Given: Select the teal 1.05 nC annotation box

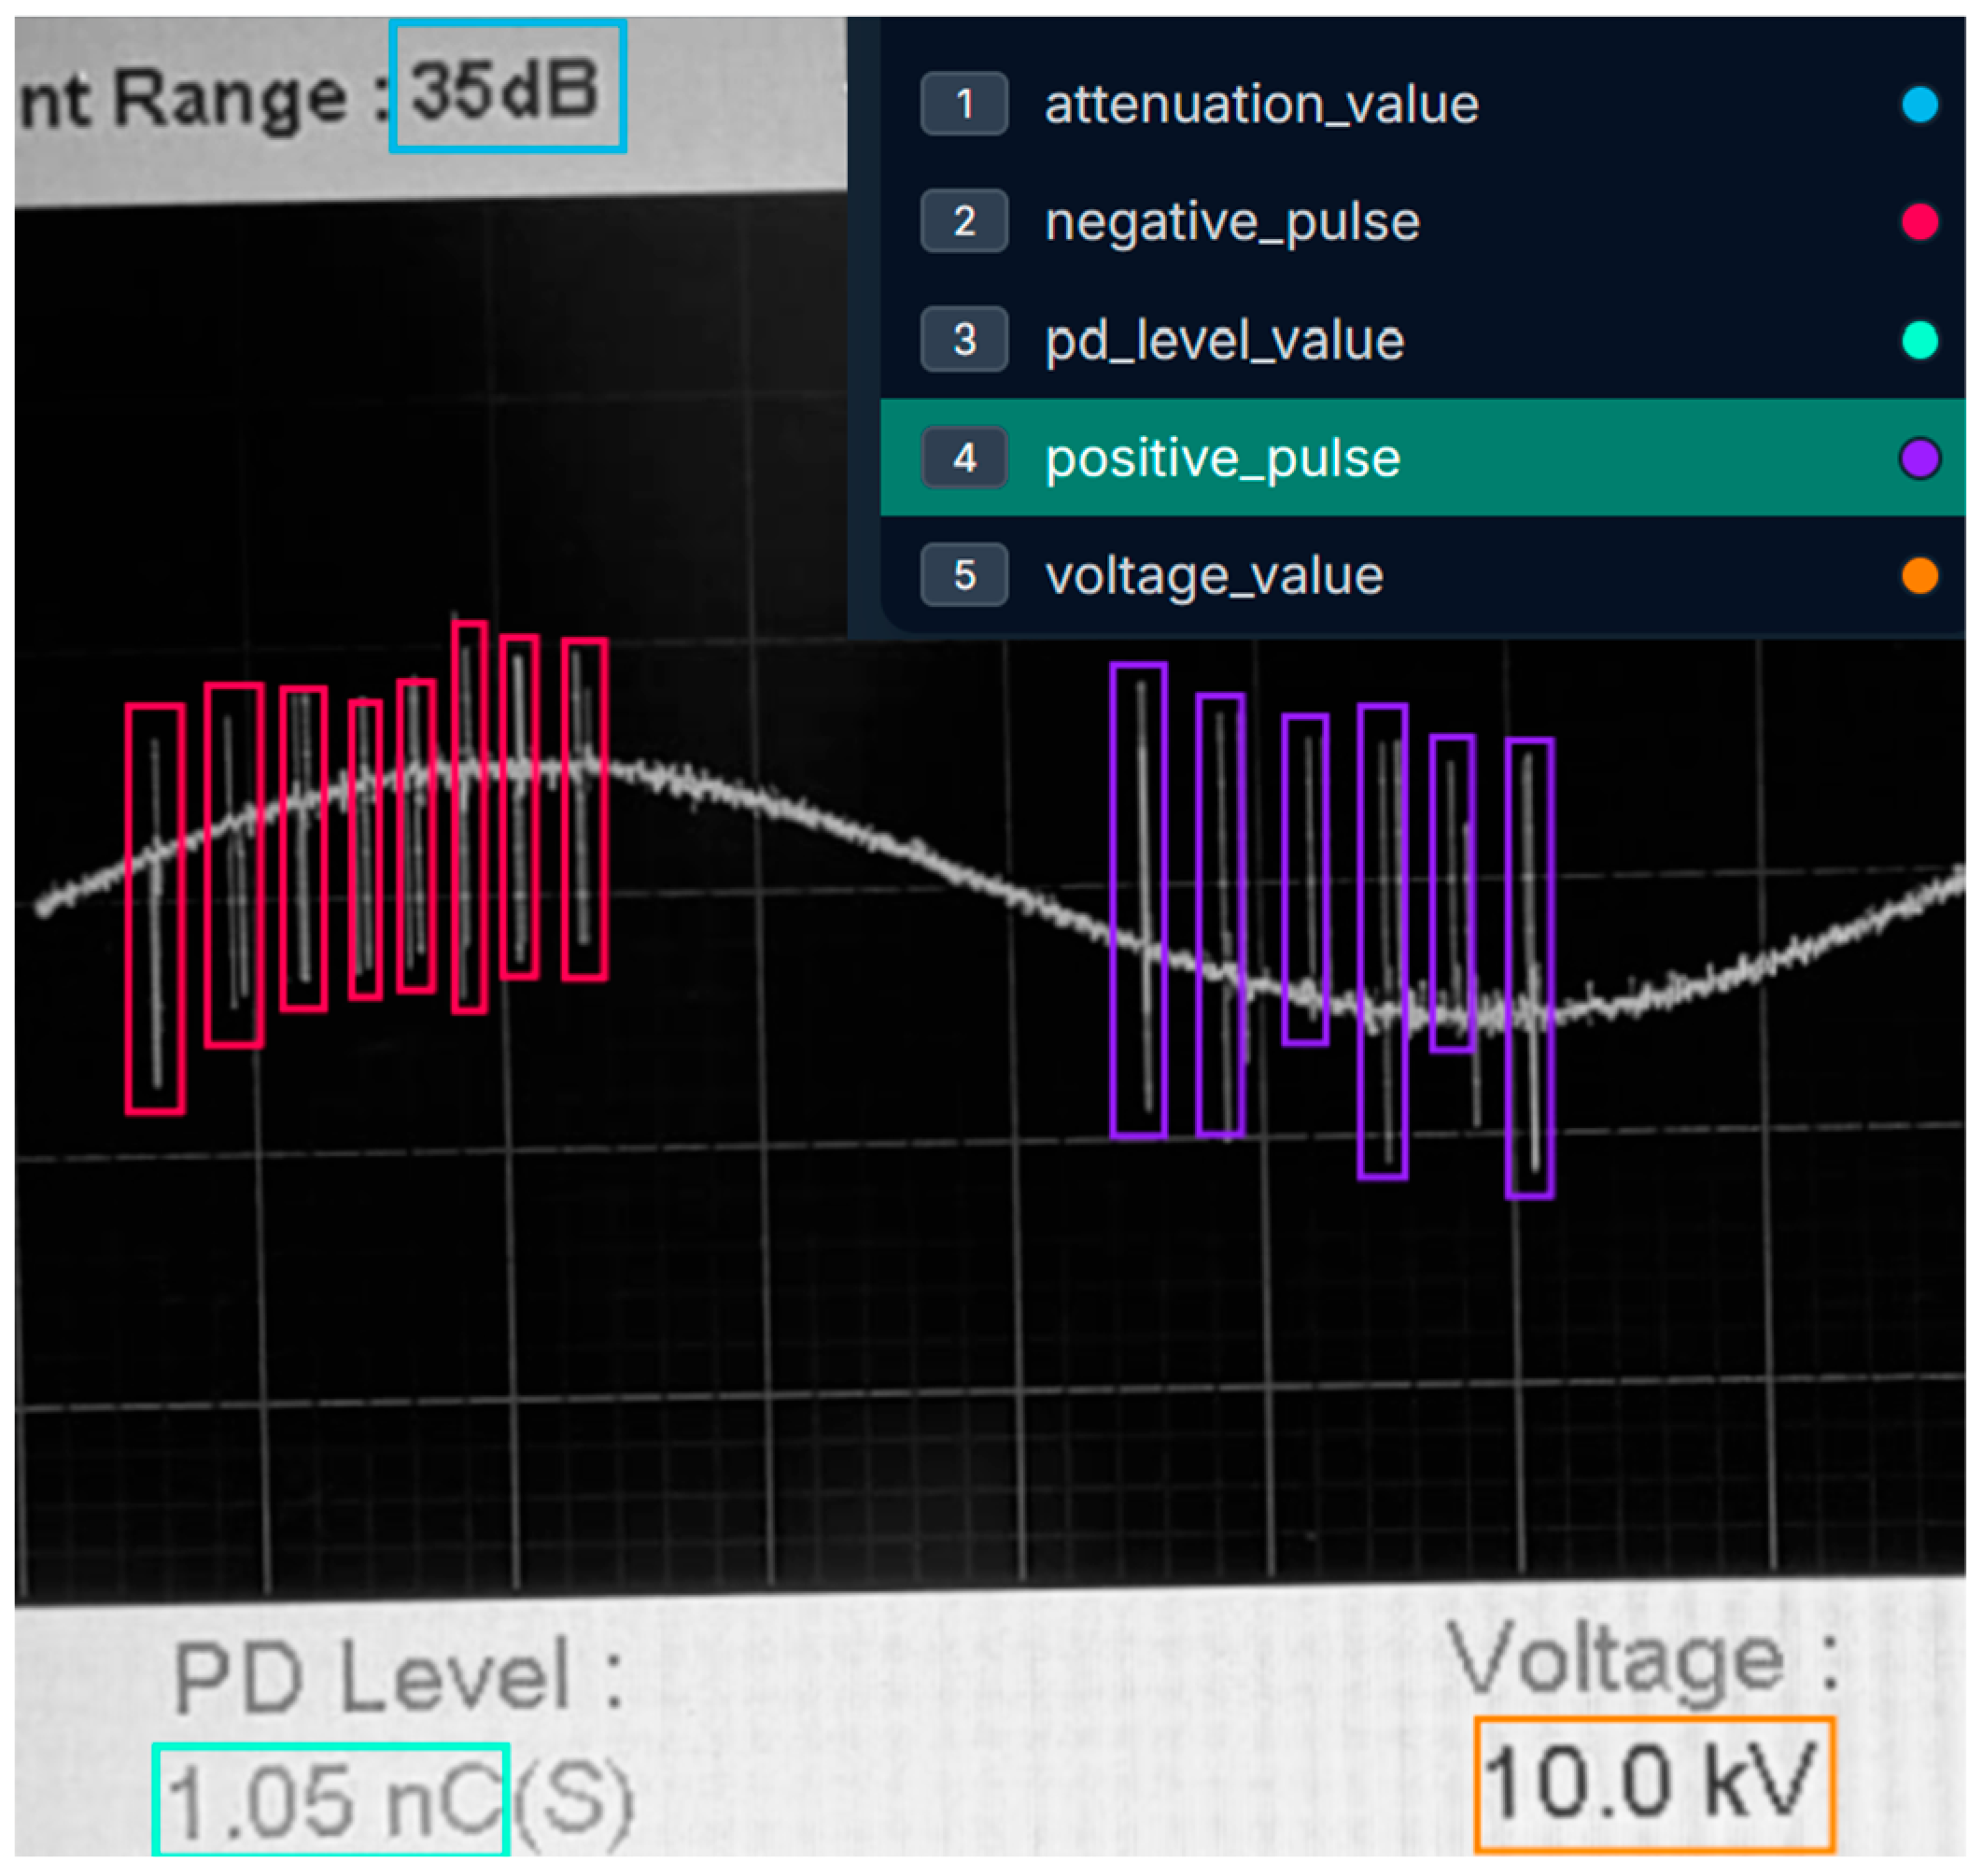Looking at the screenshot, I should click(331, 1799).
